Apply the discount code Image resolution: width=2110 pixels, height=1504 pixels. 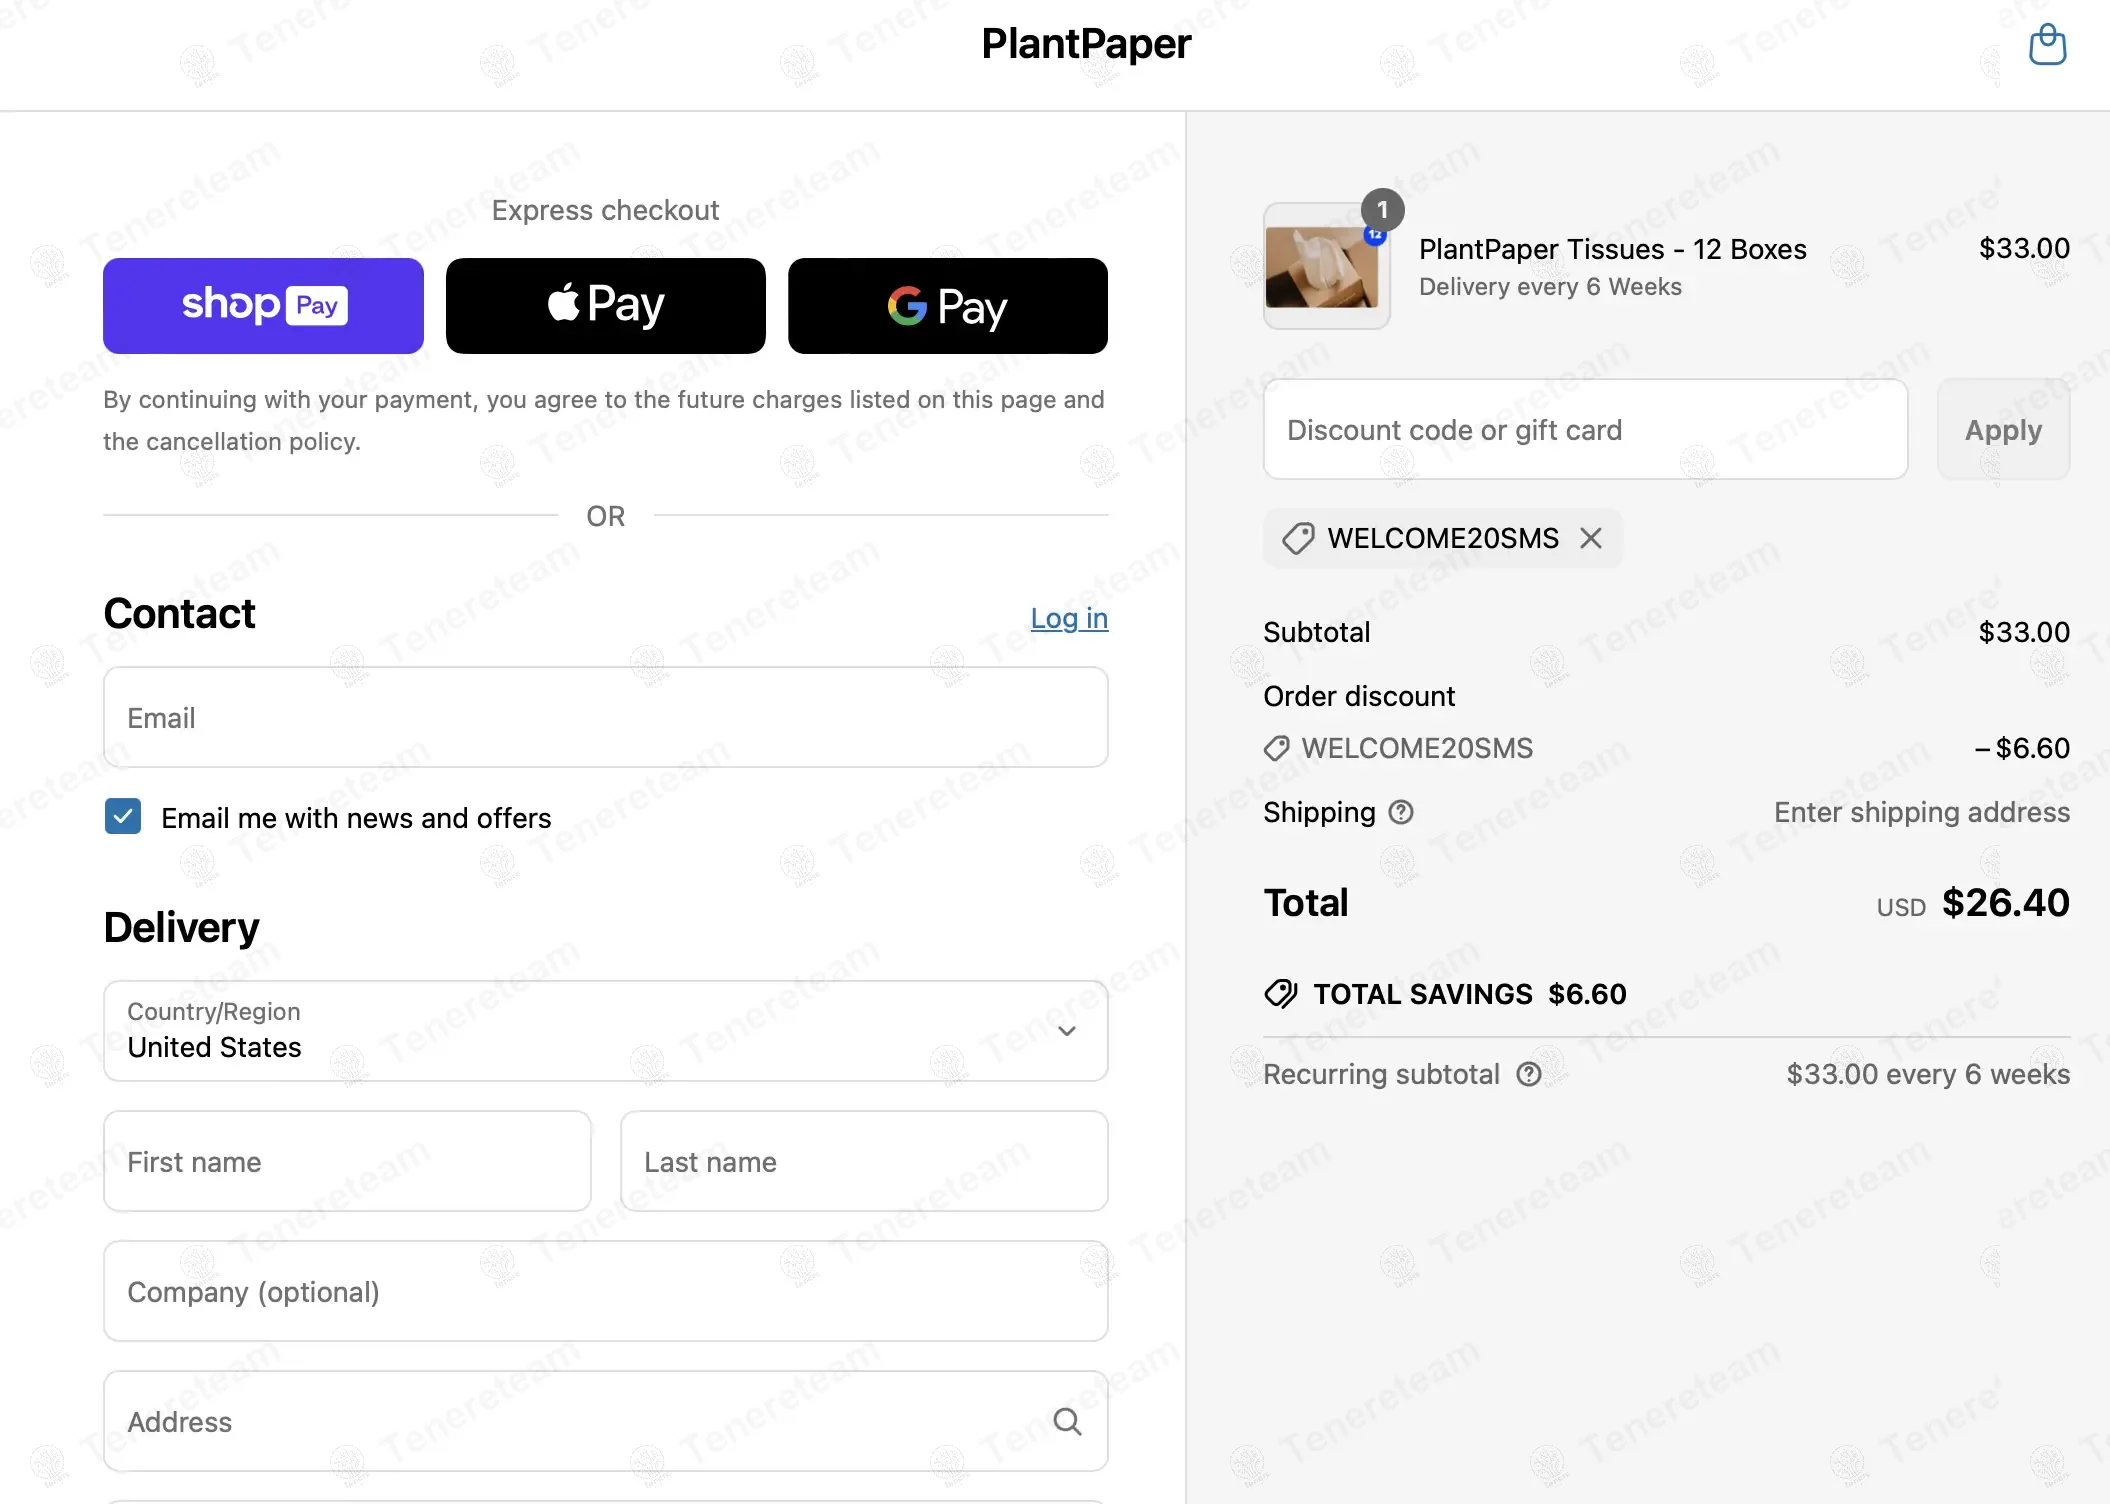point(2003,429)
